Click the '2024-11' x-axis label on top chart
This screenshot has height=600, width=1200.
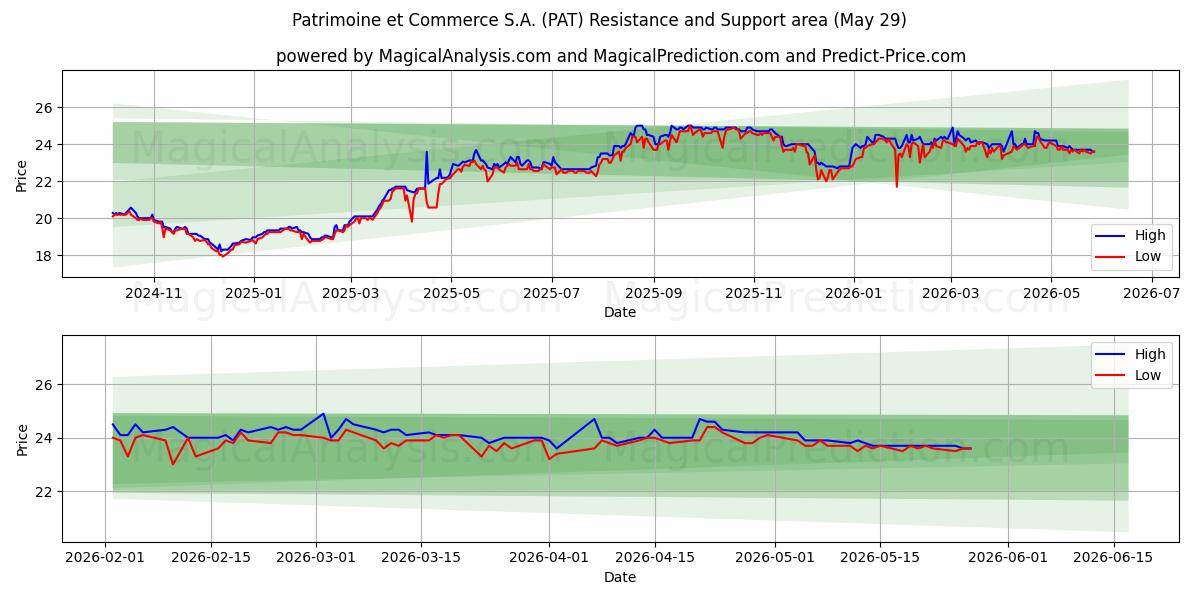coord(153,294)
